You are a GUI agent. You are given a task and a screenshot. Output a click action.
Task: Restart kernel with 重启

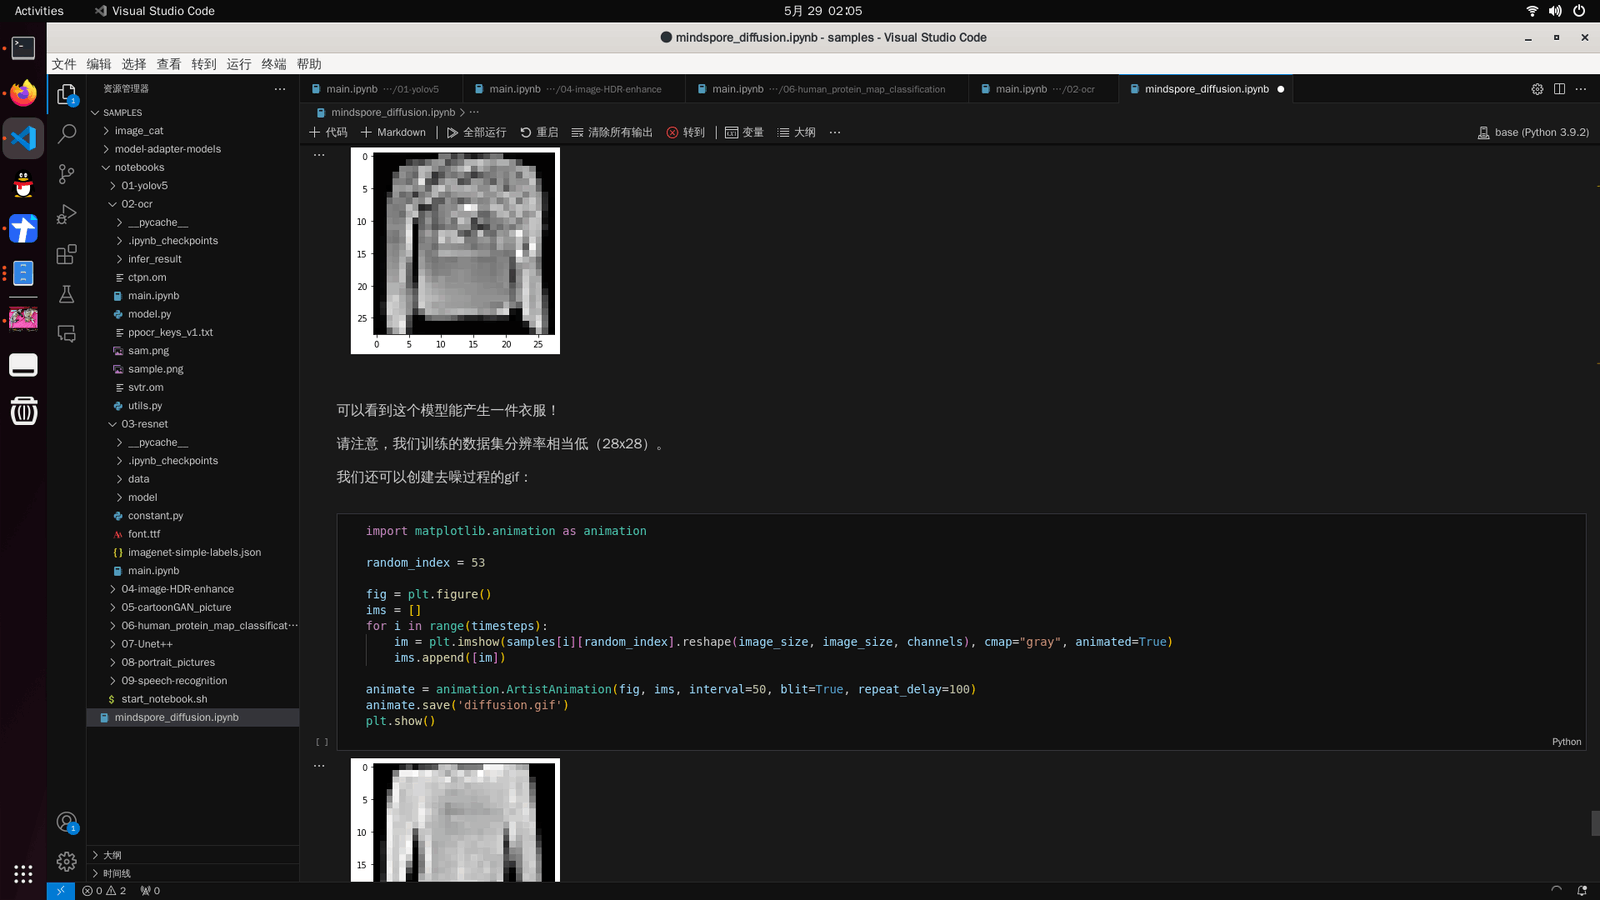pyautogui.click(x=539, y=132)
